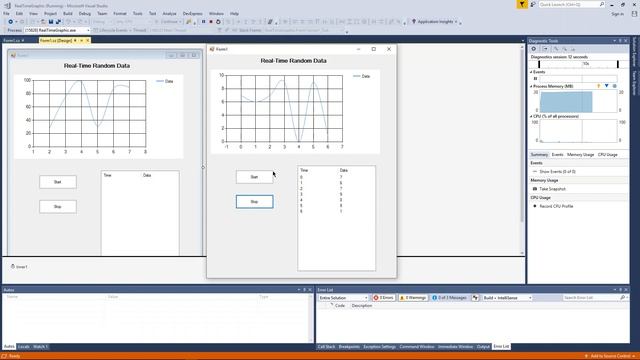Switch to the Memory Usage tab
The width and height of the screenshot is (640, 360).
coord(580,155)
